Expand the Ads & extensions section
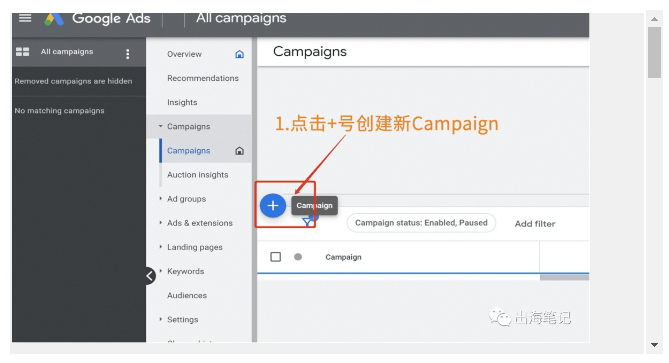This screenshot has height=363, width=669. (x=160, y=223)
